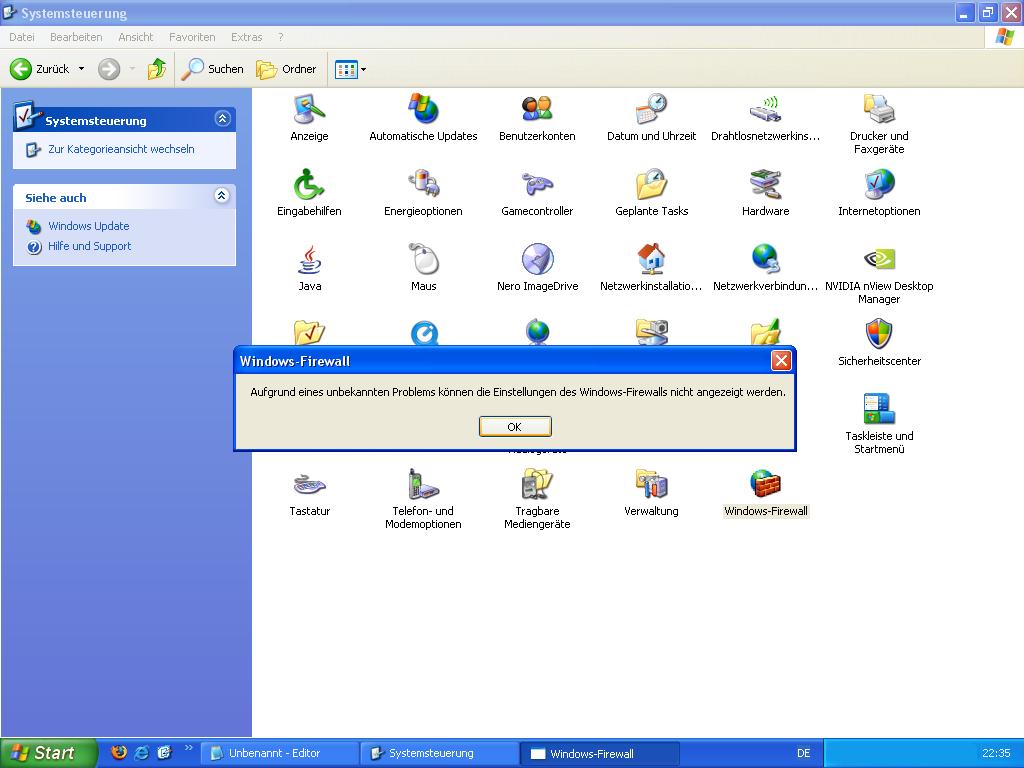Expand quick launch overflow chevron
1024x768 pixels.
tap(189, 748)
